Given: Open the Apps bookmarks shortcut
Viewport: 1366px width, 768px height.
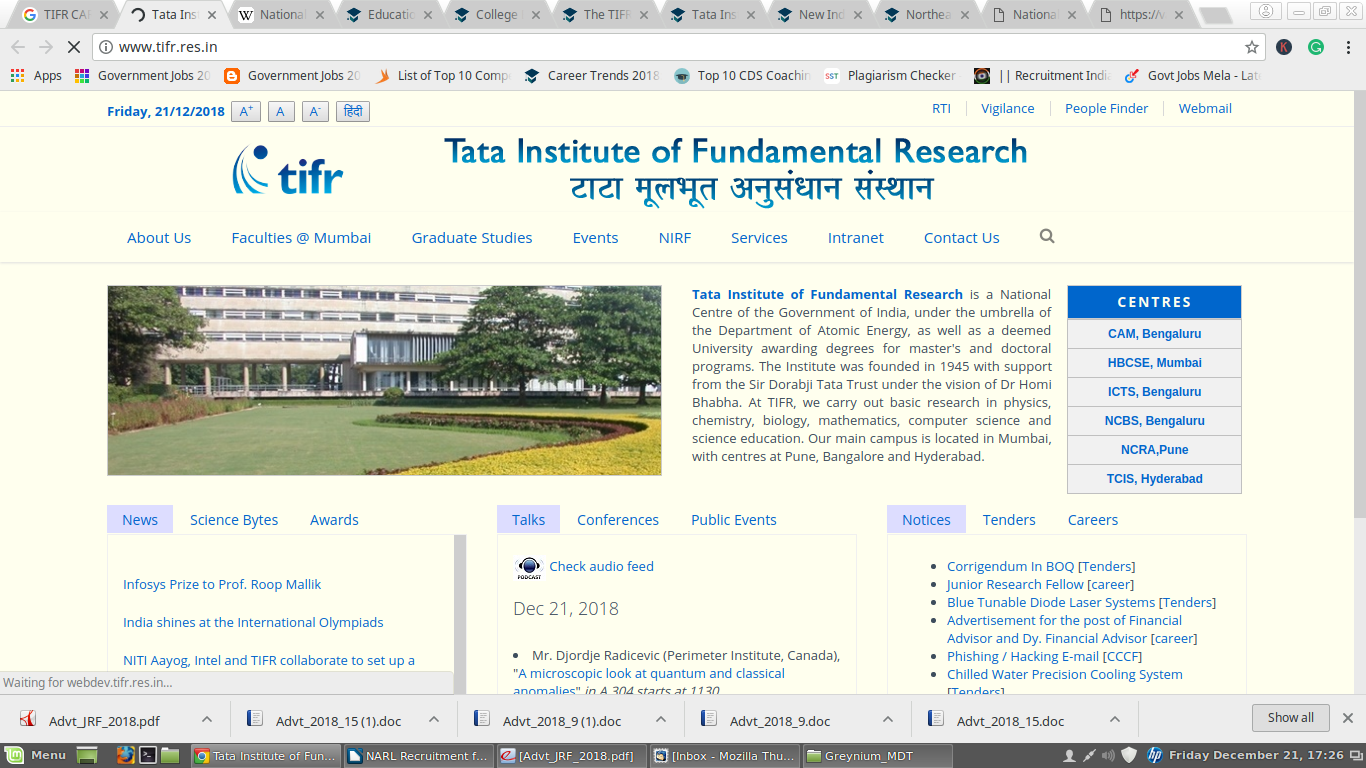Looking at the screenshot, I should tap(36, 75).
